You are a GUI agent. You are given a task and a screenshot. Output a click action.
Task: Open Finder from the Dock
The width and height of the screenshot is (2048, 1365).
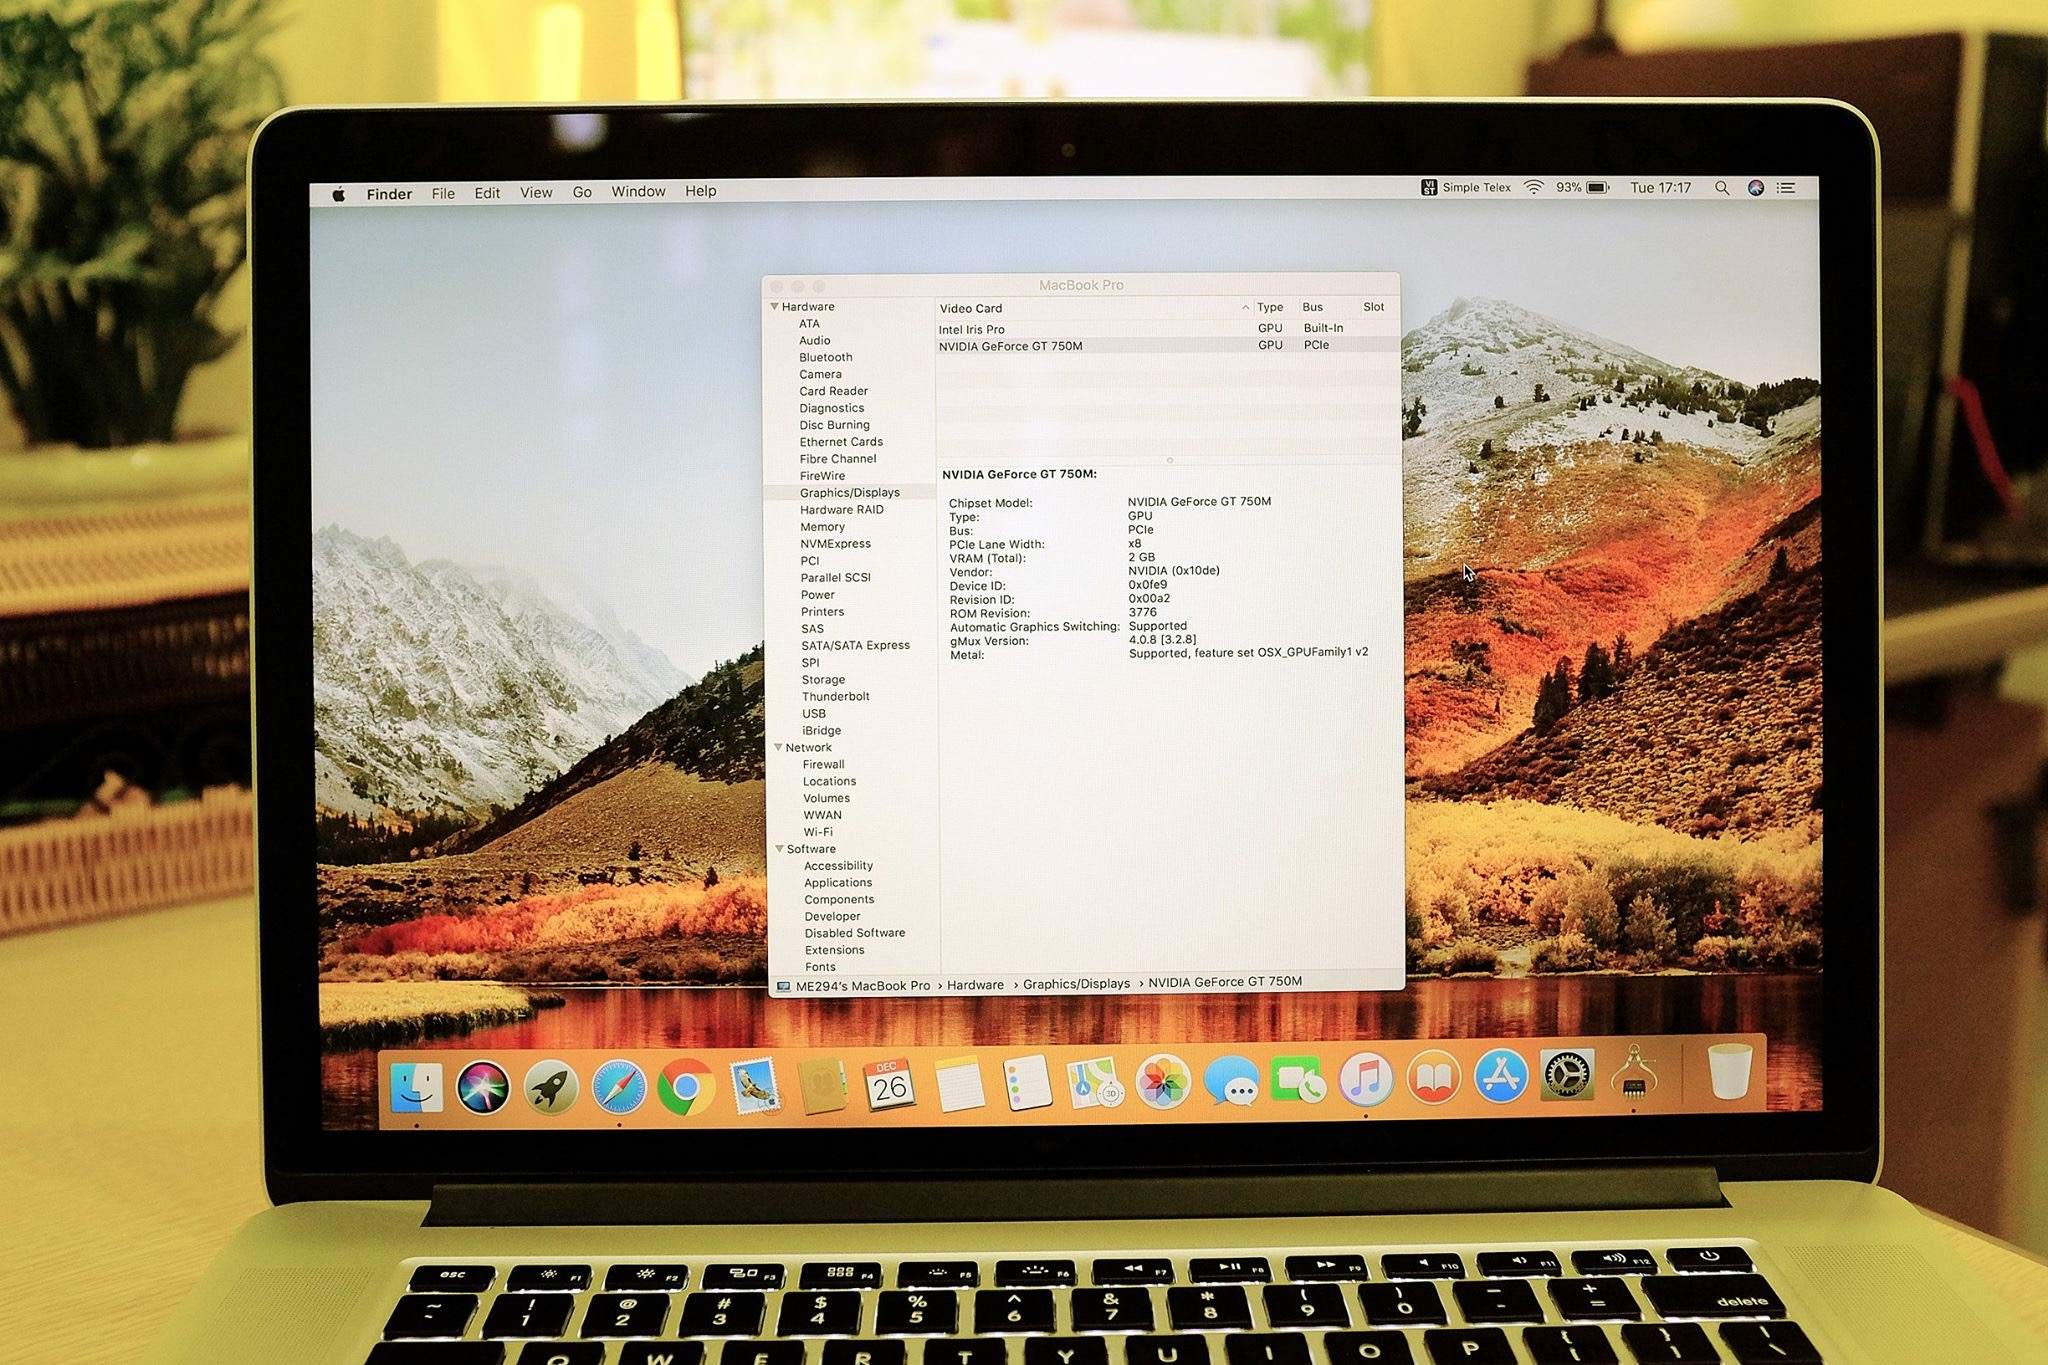tap(417, 1087)
